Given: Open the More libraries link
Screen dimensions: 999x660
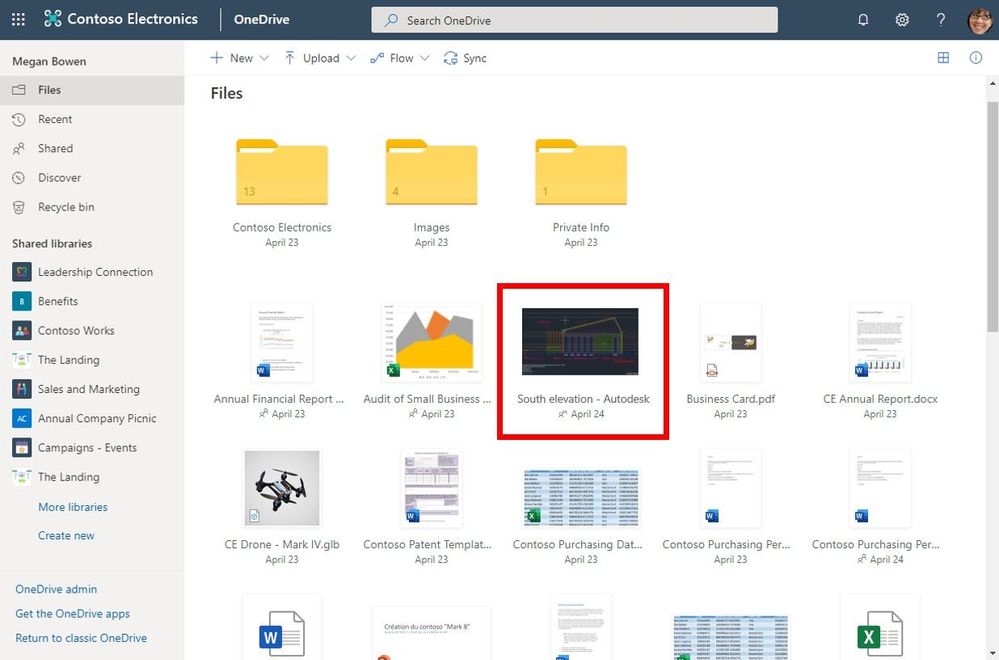Looking at the screenshot, I should coord(73,507).
